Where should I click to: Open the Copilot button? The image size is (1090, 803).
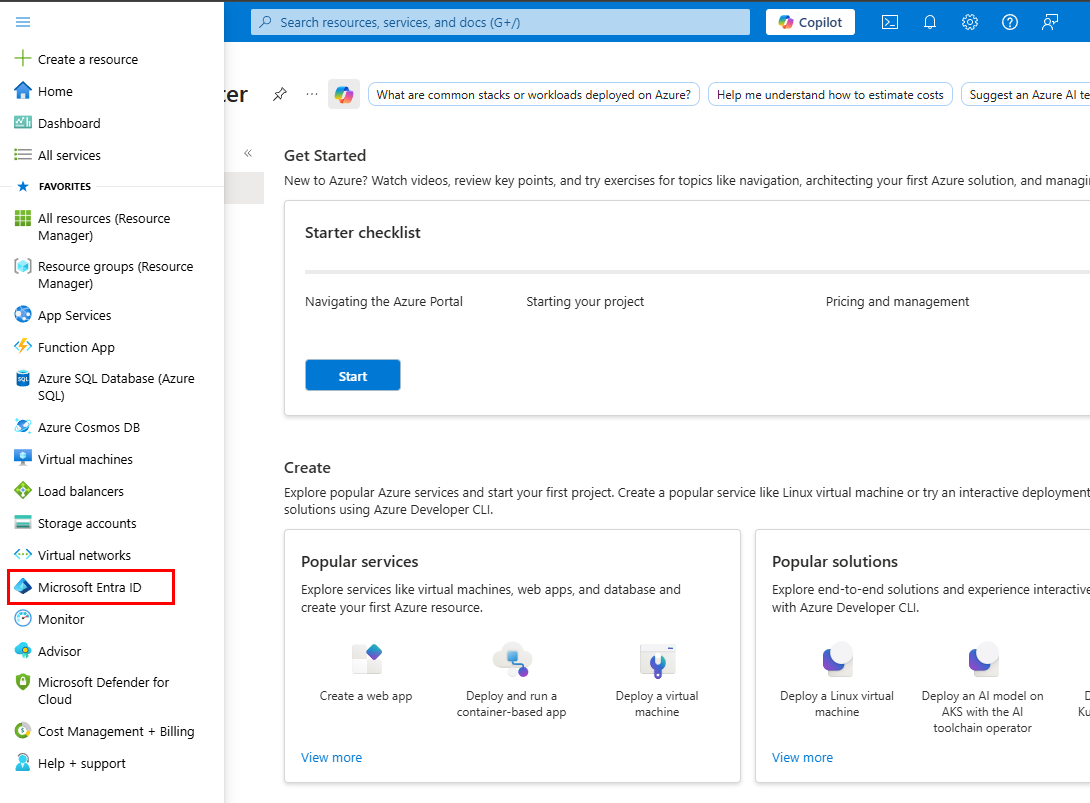coord(810,22)
